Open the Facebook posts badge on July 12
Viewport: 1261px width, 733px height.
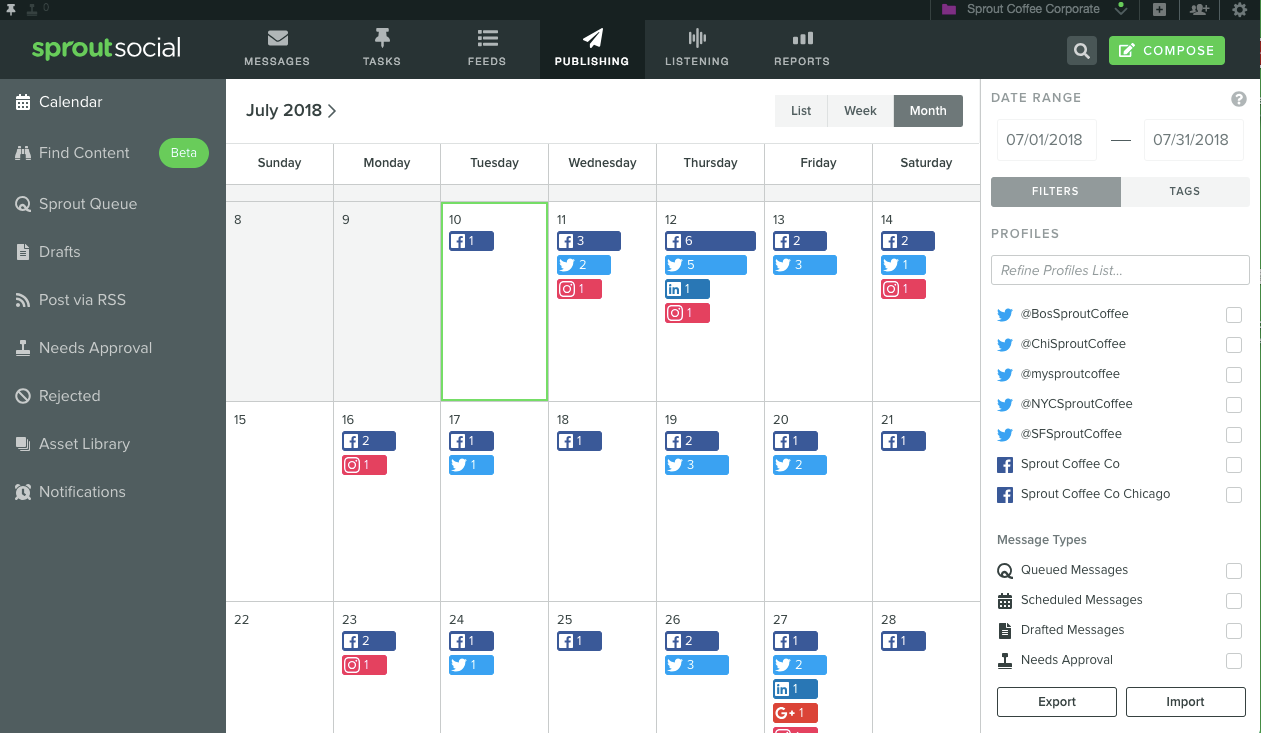click(710, 241)
